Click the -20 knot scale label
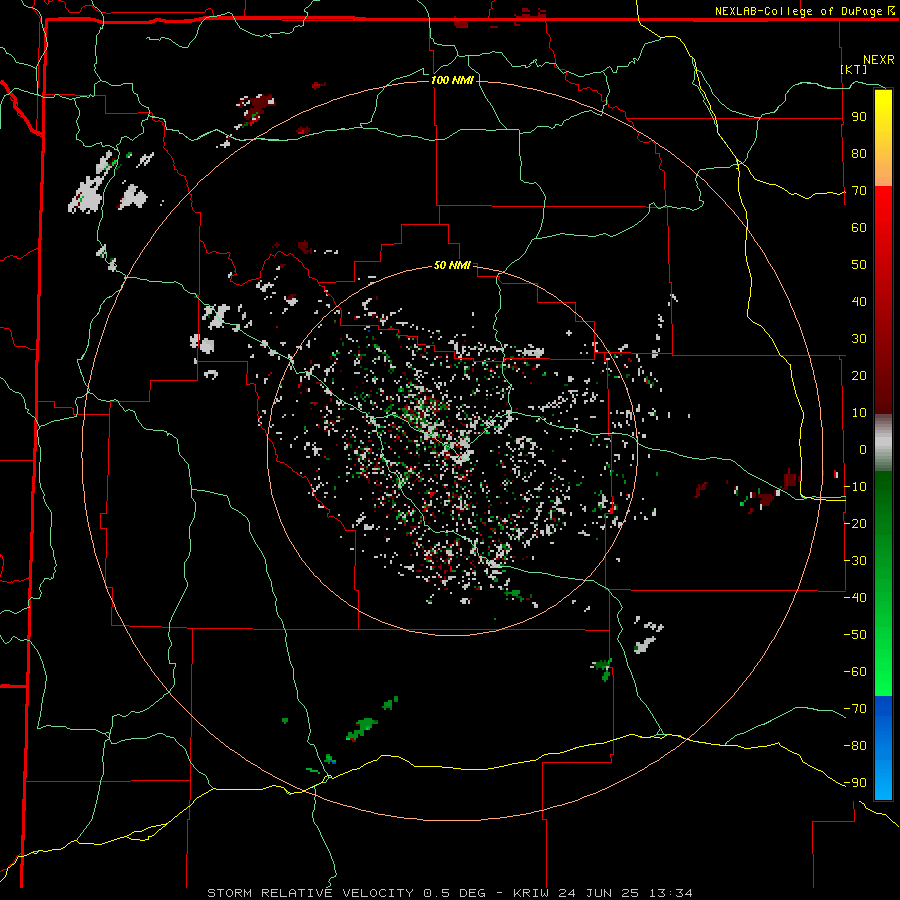This screenshot has width=900, height=900. tap(855, 524)
